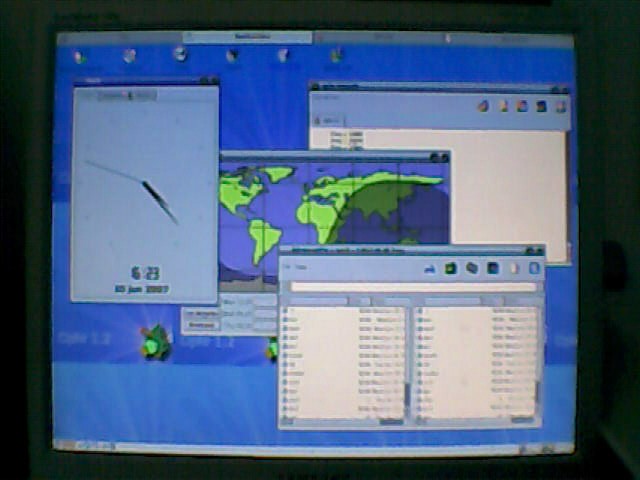Click the rightmost icon in the file manager toolbar
The width and height of the screenshot is (640, 480).
534,268
